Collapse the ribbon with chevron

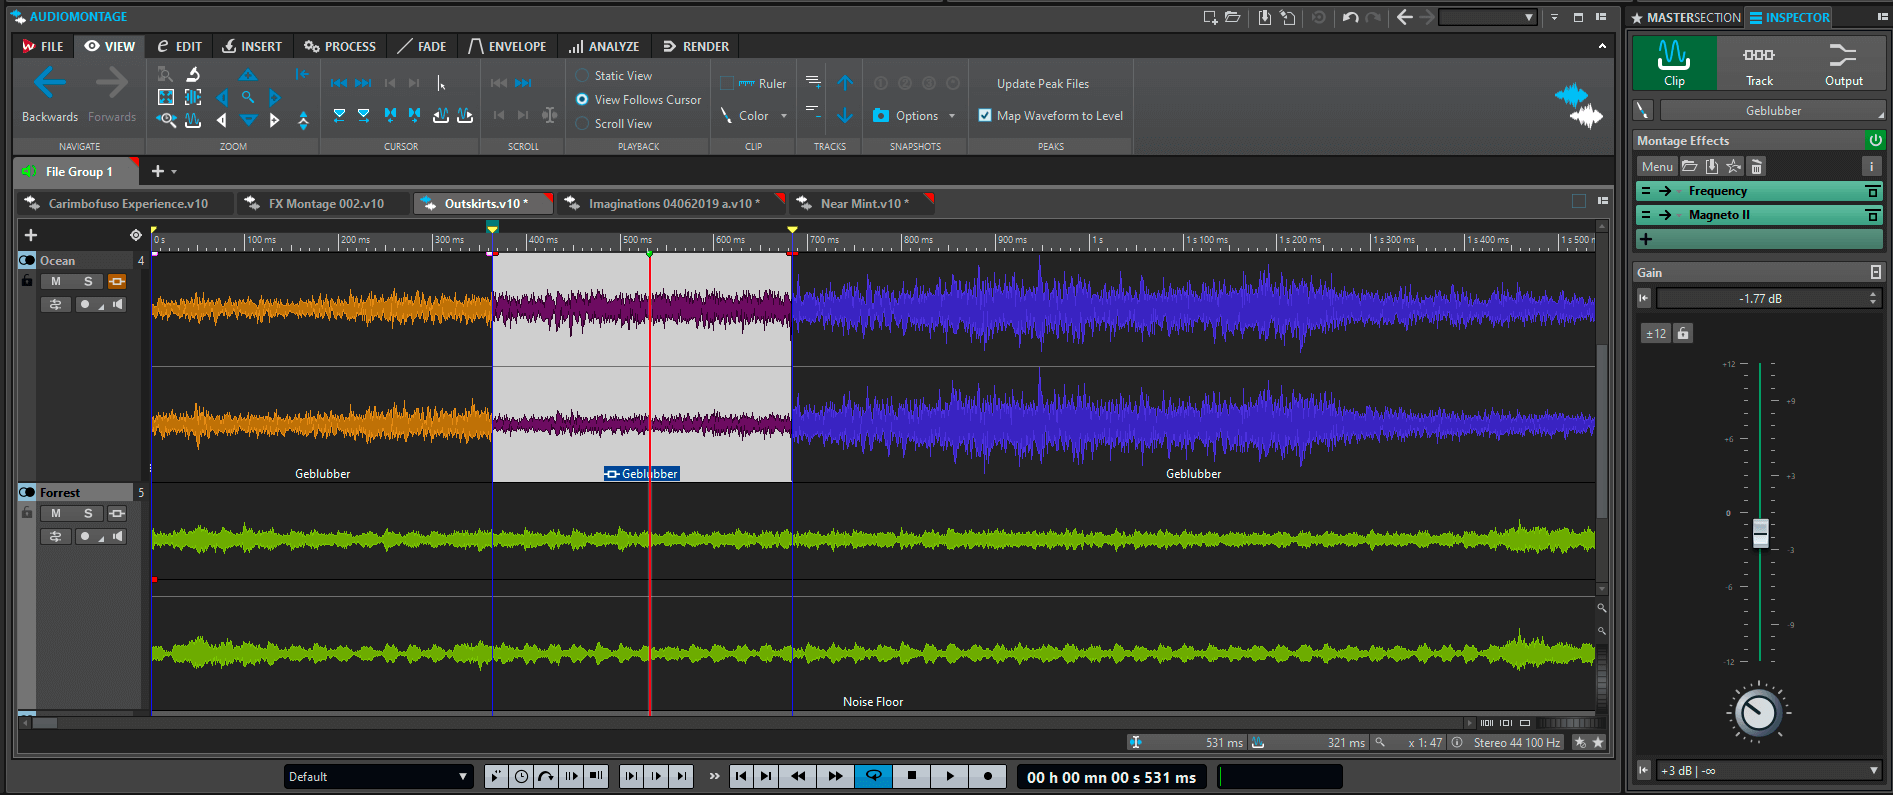point(1602,46)
